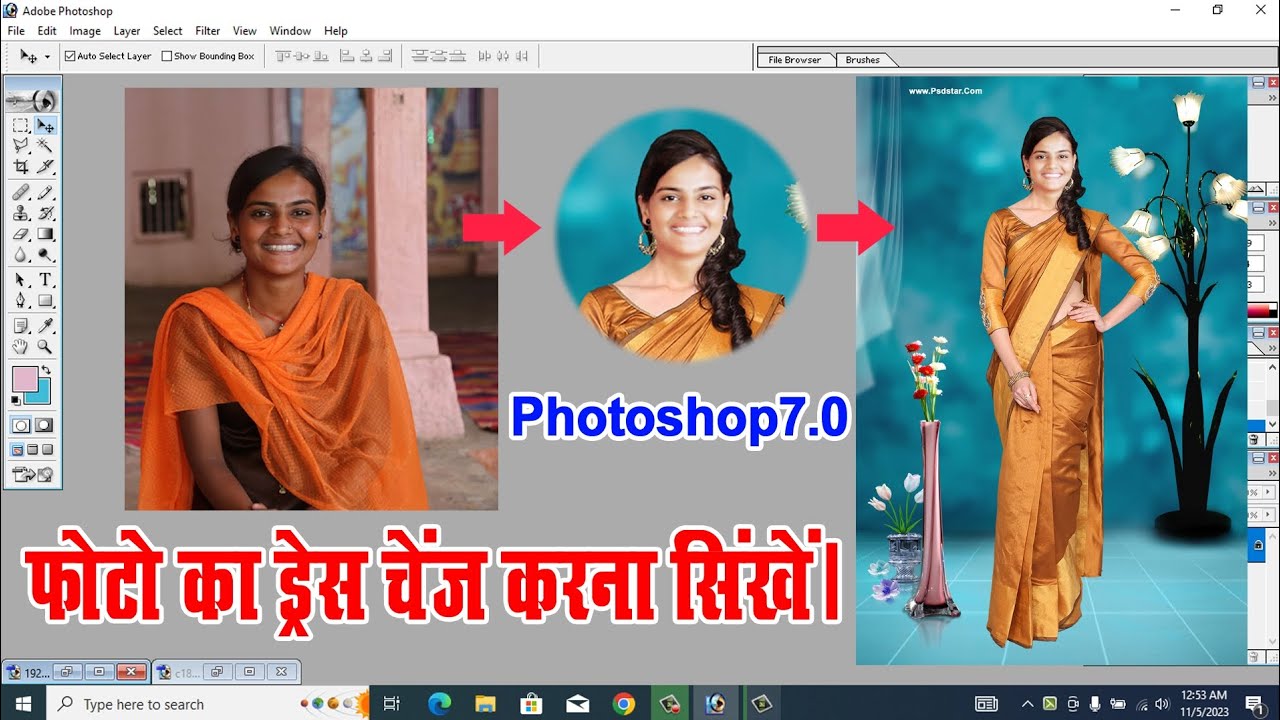The height and width of the screenshot is (720, 1280).
Task: Switch to Brushes tab
Action: (x=863, y=60)
